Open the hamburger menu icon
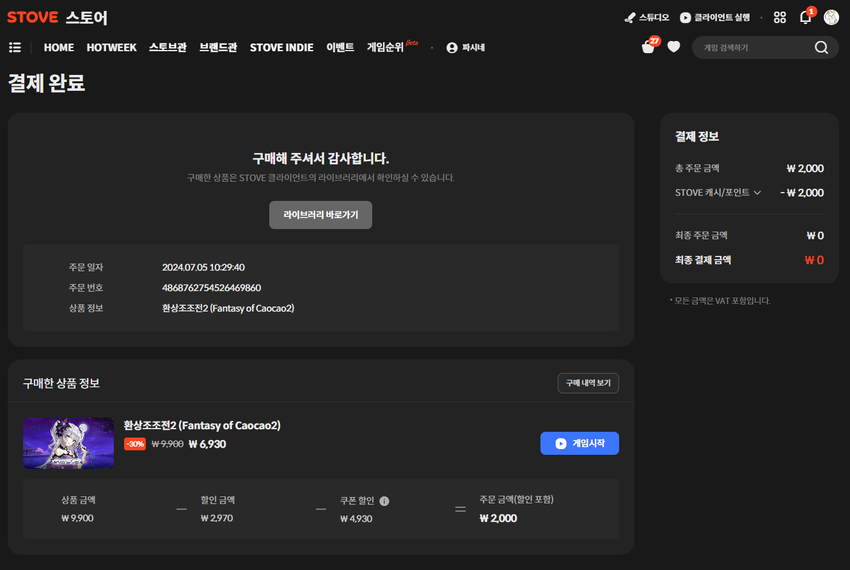The width and height of the screenshot is (850, 570). pos(15,48)
